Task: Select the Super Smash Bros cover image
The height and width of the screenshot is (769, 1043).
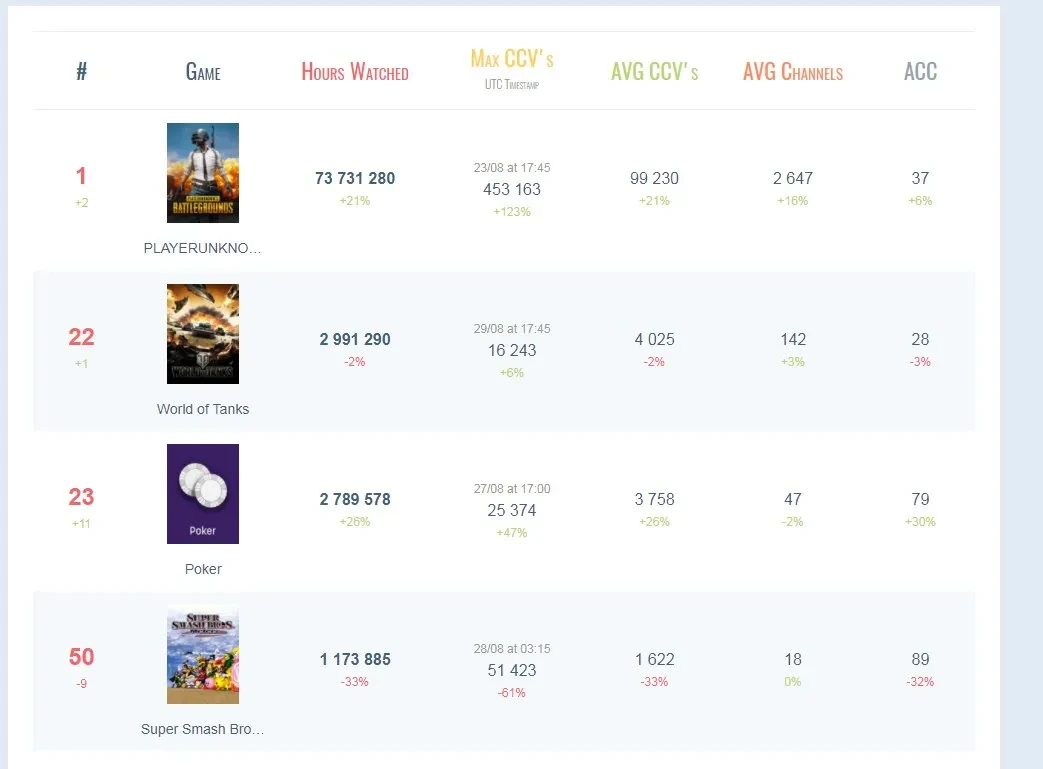Action: (x=203, y=655)
